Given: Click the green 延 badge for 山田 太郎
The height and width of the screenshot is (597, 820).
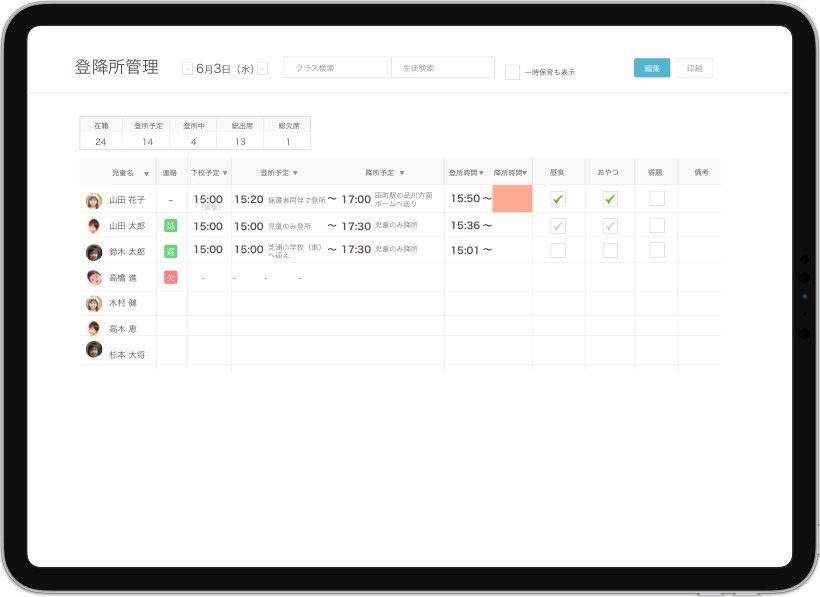Looking at the screenshot, I should 170,226.
